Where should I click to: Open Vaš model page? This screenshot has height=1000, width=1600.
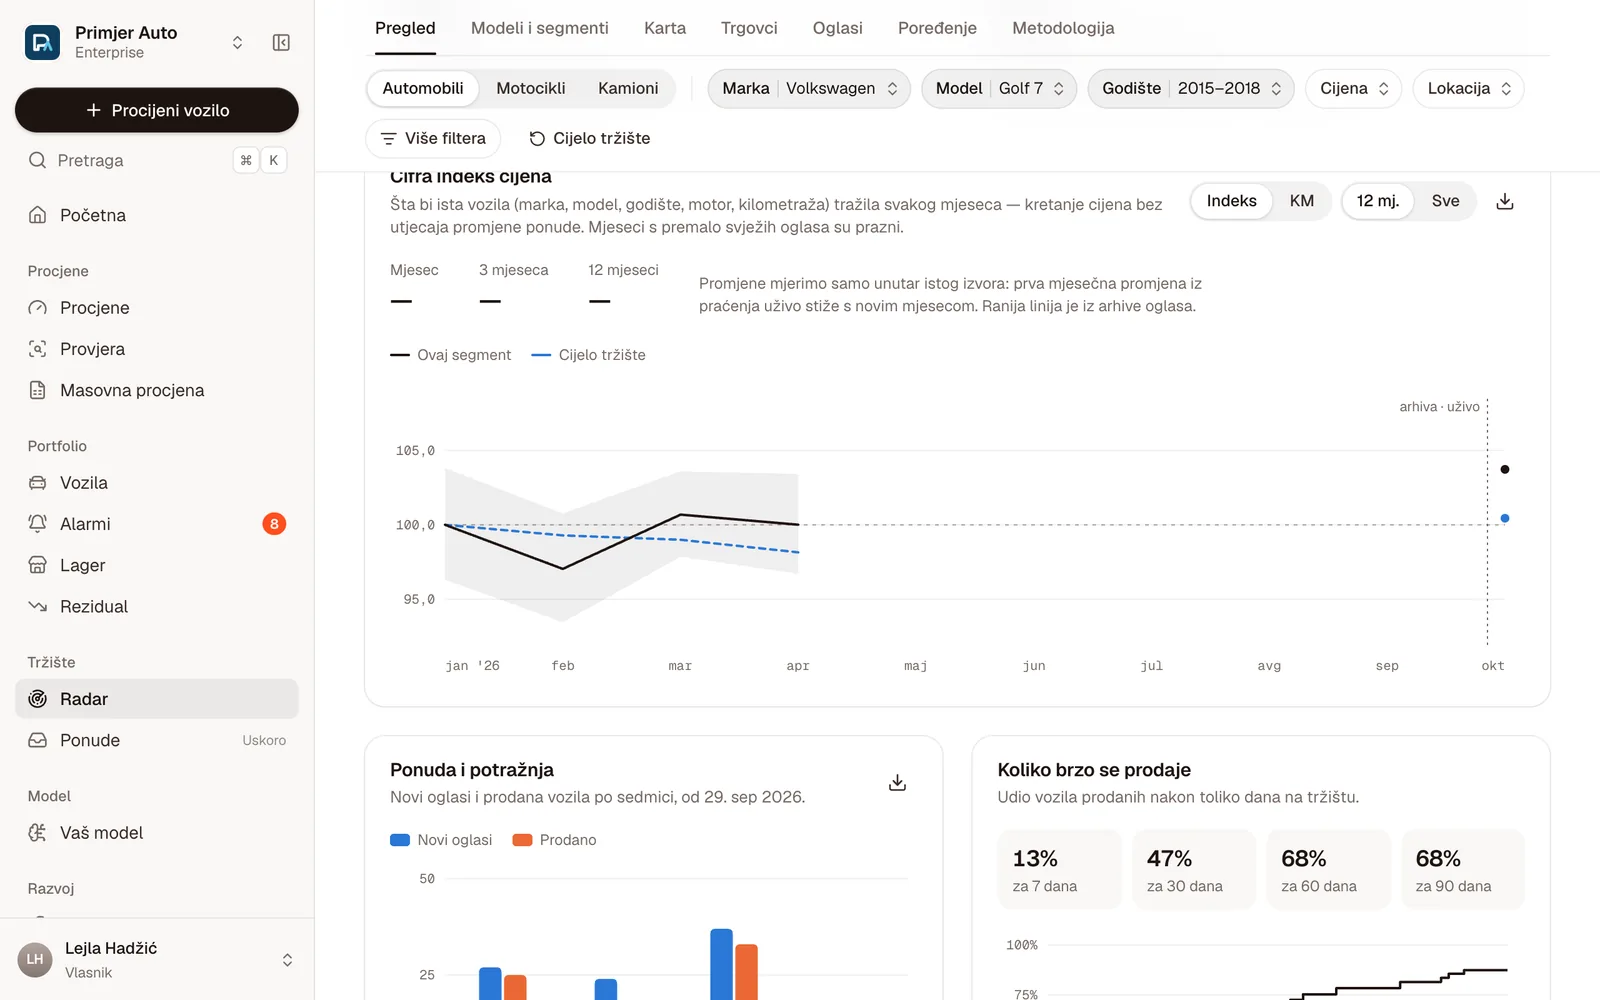point(157,833)
